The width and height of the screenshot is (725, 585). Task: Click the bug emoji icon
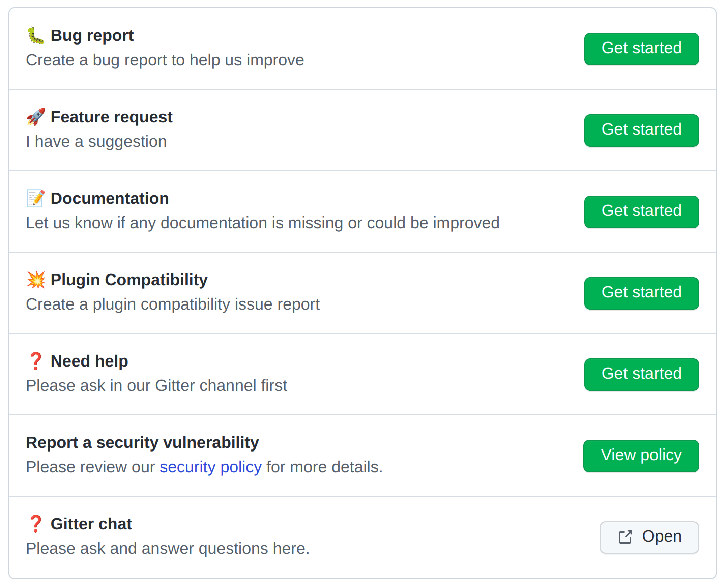pyautogui.click(x=36, y=36)
